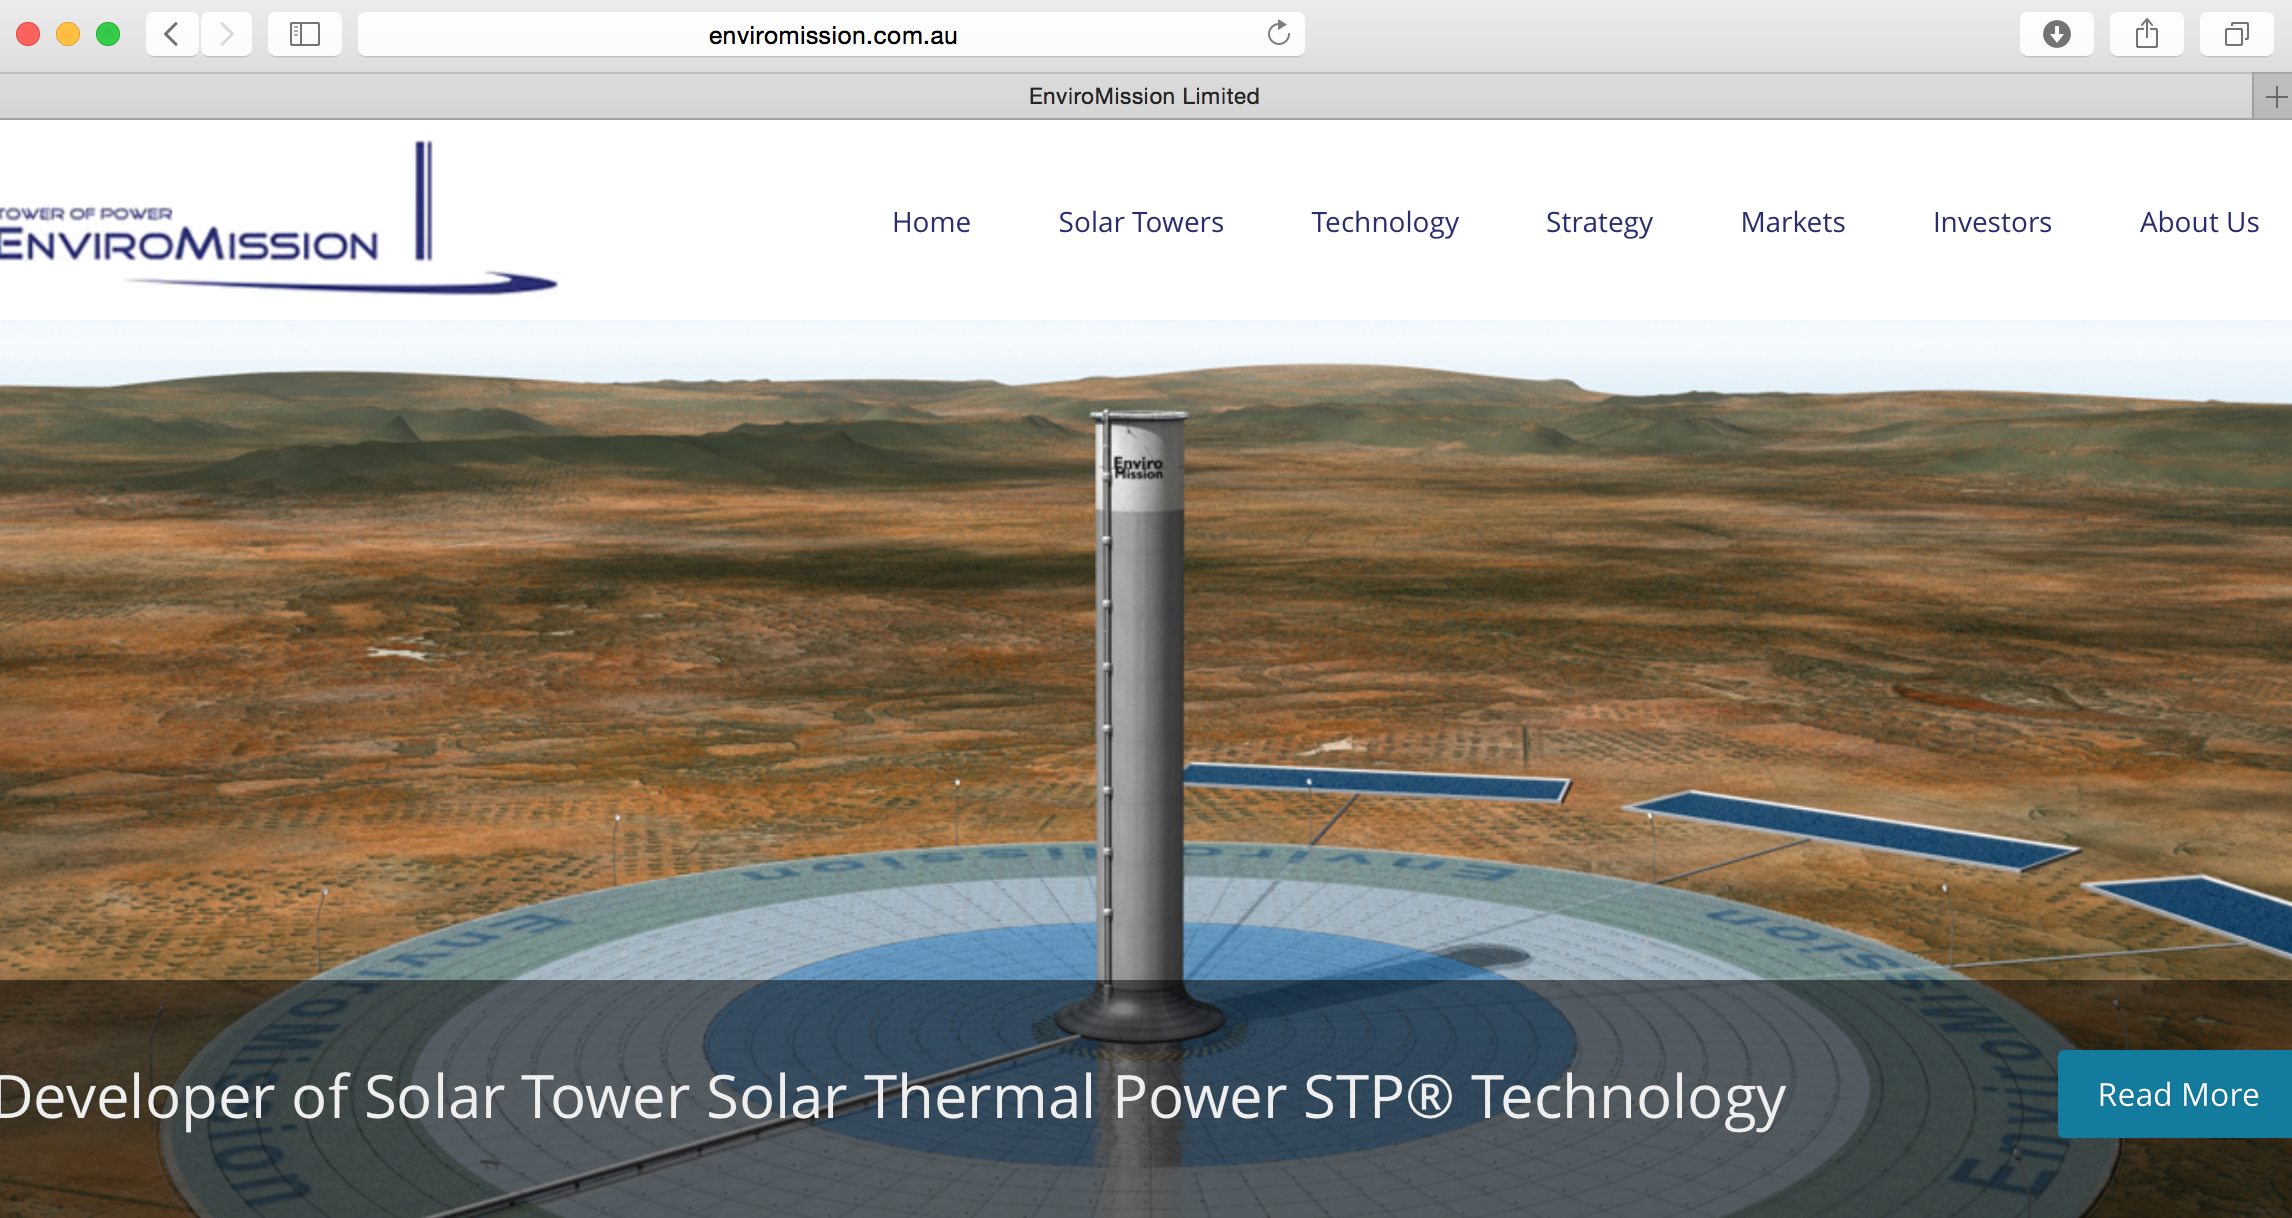Open the About Us menu item
This screenshot has height=1218, width=2292.
pyautogui.click(x=2199, y=222)
